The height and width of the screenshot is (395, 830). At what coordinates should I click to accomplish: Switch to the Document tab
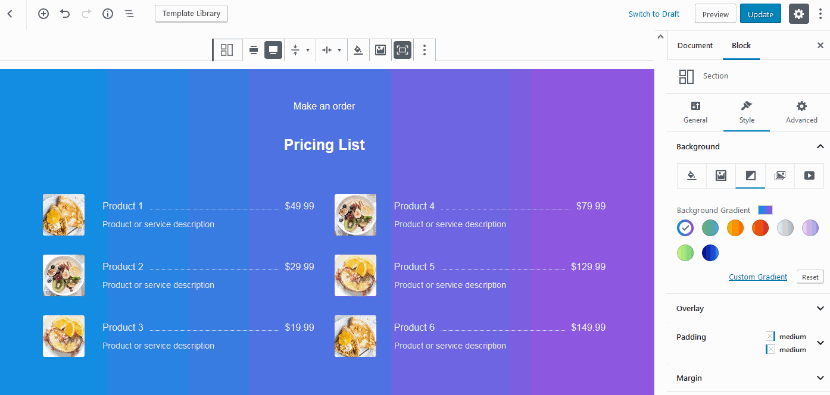pos(695,46)
